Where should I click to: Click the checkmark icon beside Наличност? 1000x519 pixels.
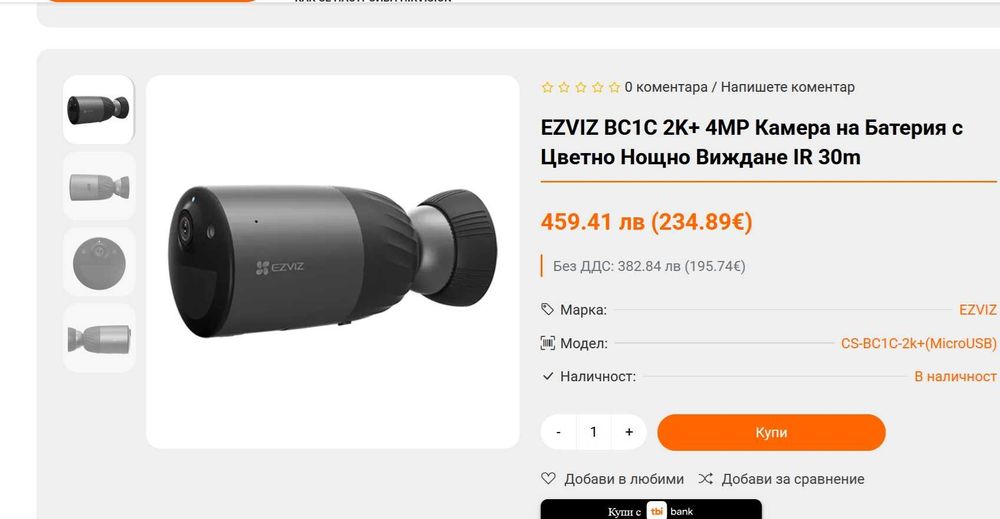pos(547,376)
